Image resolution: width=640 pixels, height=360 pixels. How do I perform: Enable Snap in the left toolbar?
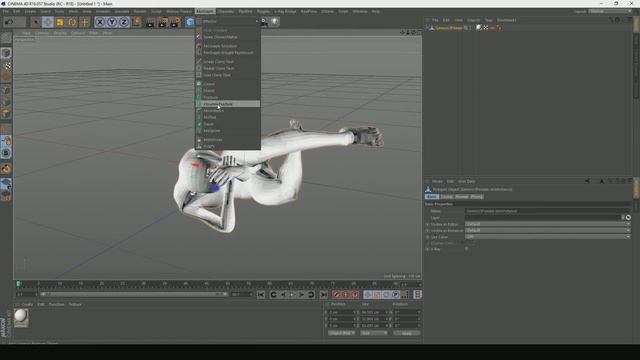6,169
